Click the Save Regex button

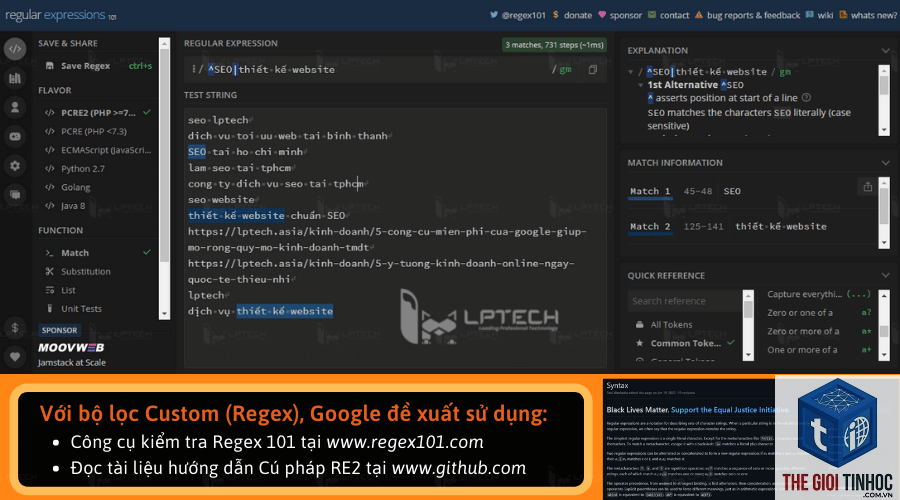98,66
